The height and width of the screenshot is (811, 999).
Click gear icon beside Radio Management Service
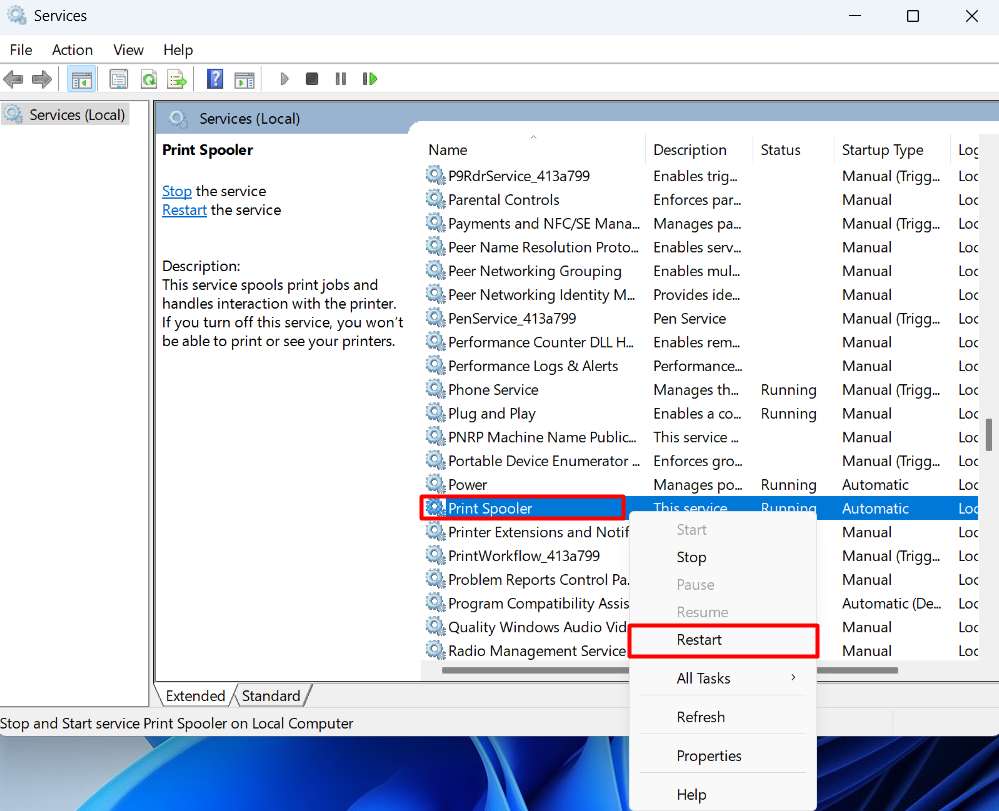click(x=436, y=650)
